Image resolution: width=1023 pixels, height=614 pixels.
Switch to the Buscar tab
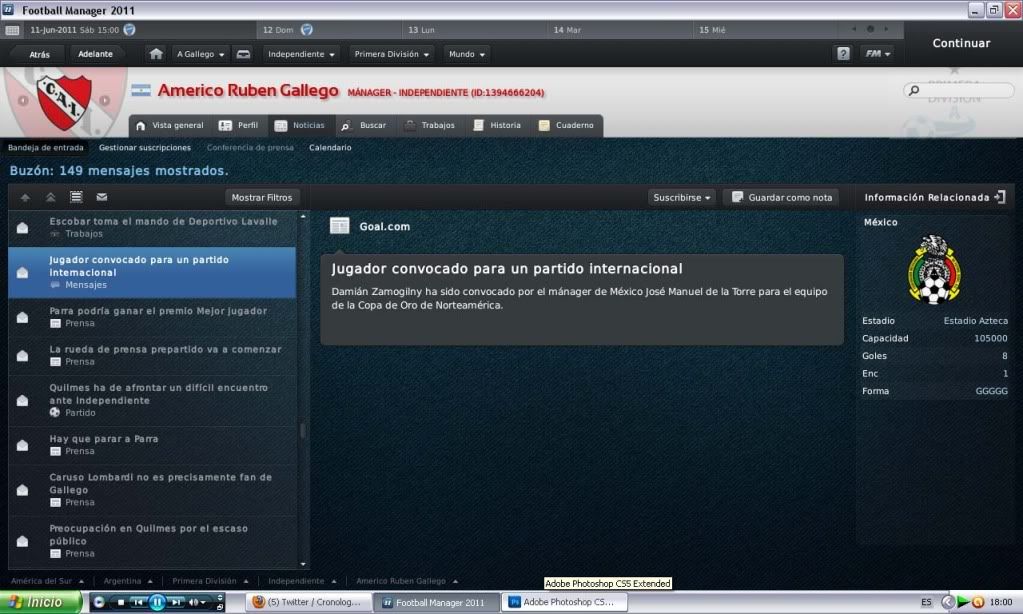(x=364, y=125)
